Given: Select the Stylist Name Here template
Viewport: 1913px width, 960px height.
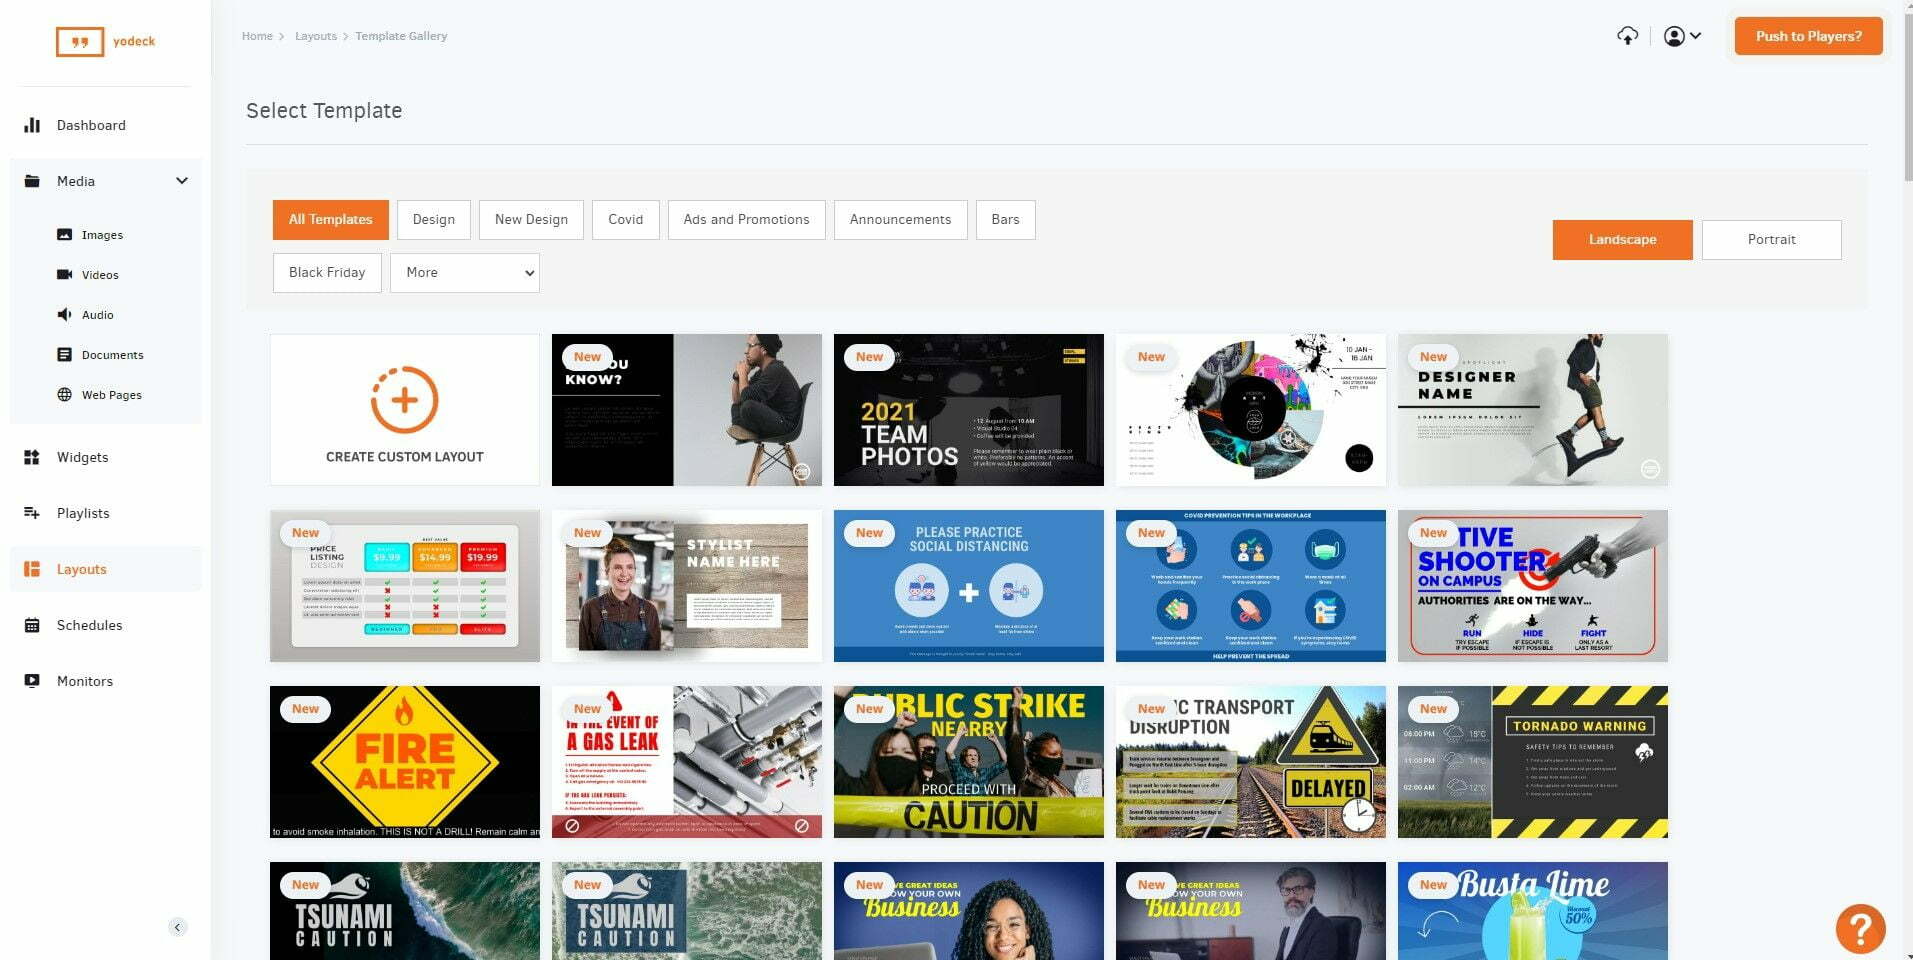Looking at the screenshot, I should [x=687, y=586].
